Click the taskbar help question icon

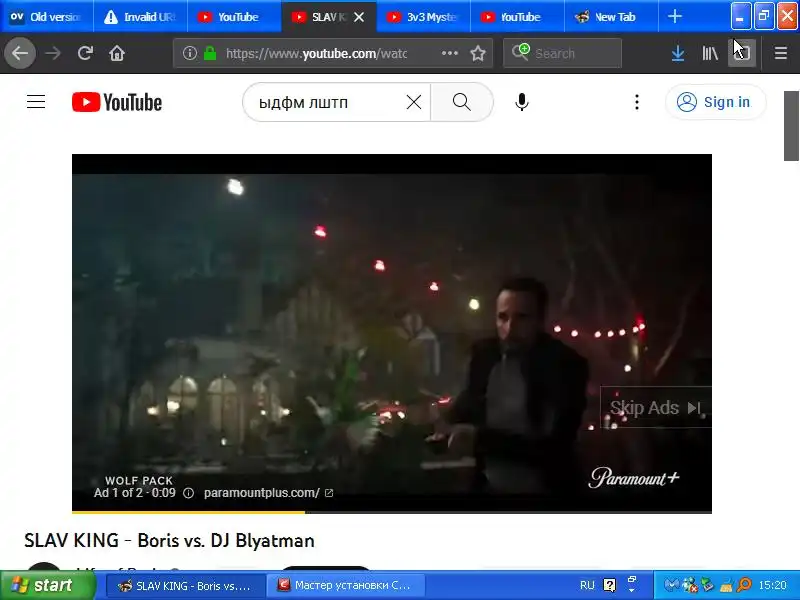609,585
